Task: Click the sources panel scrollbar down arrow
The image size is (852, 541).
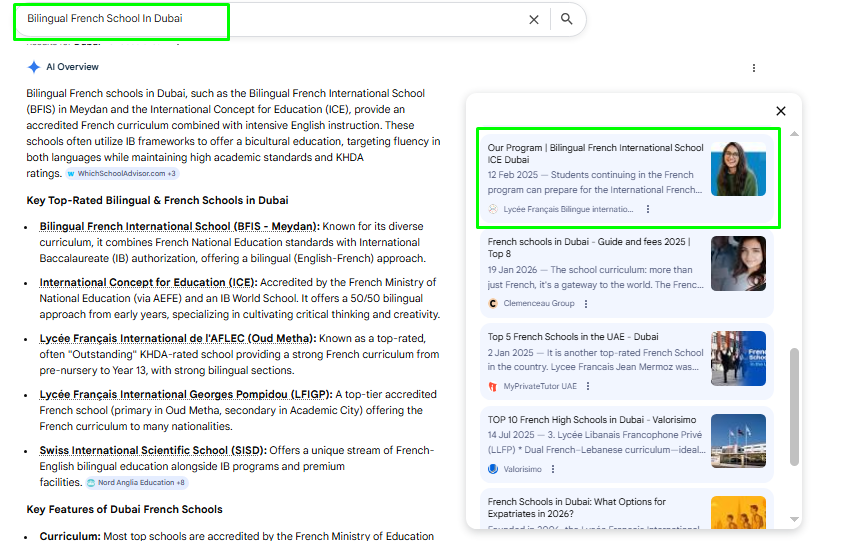Action: [795, 519]
